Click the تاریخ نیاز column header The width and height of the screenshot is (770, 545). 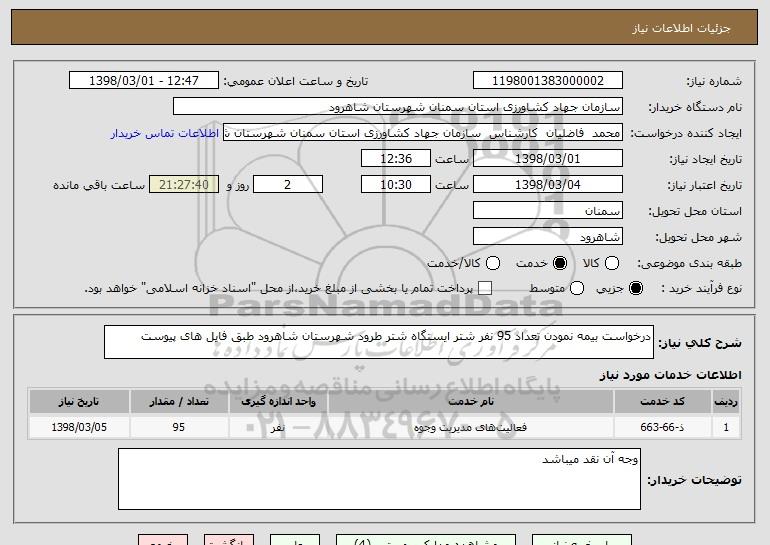click(x=79, y=402)
